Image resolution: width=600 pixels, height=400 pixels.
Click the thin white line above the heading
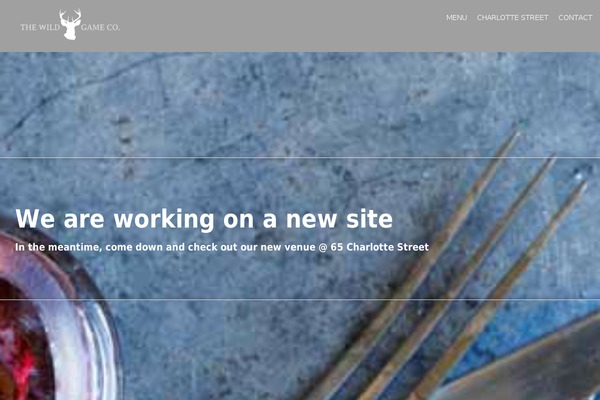(x=300, y=157)
